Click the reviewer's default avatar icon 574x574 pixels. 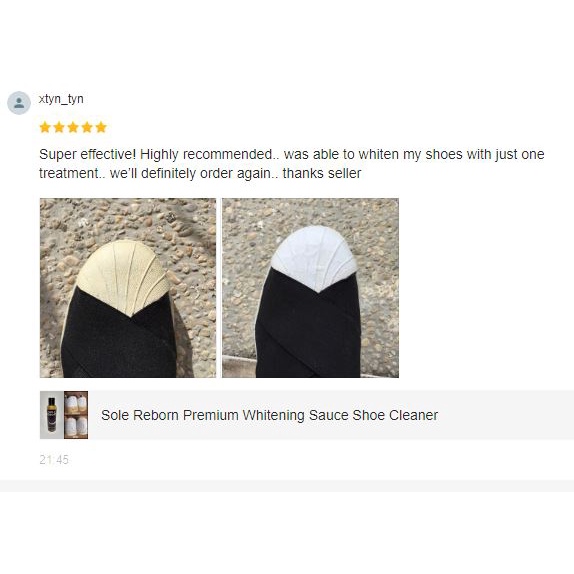pyautogui.click(x=19, y=103)
